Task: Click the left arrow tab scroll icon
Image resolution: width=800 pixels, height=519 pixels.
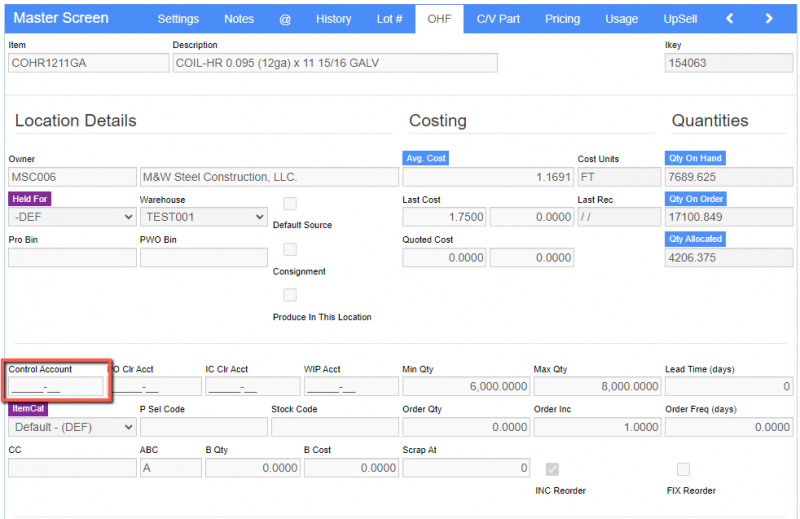Action: pos(730,19)
